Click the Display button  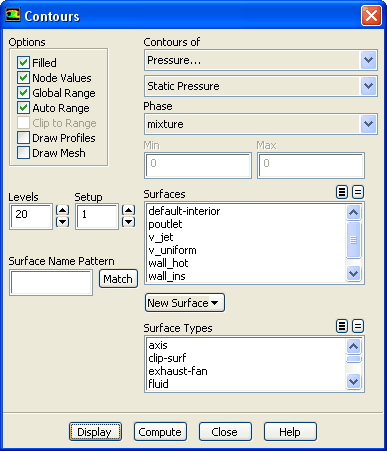95,432
